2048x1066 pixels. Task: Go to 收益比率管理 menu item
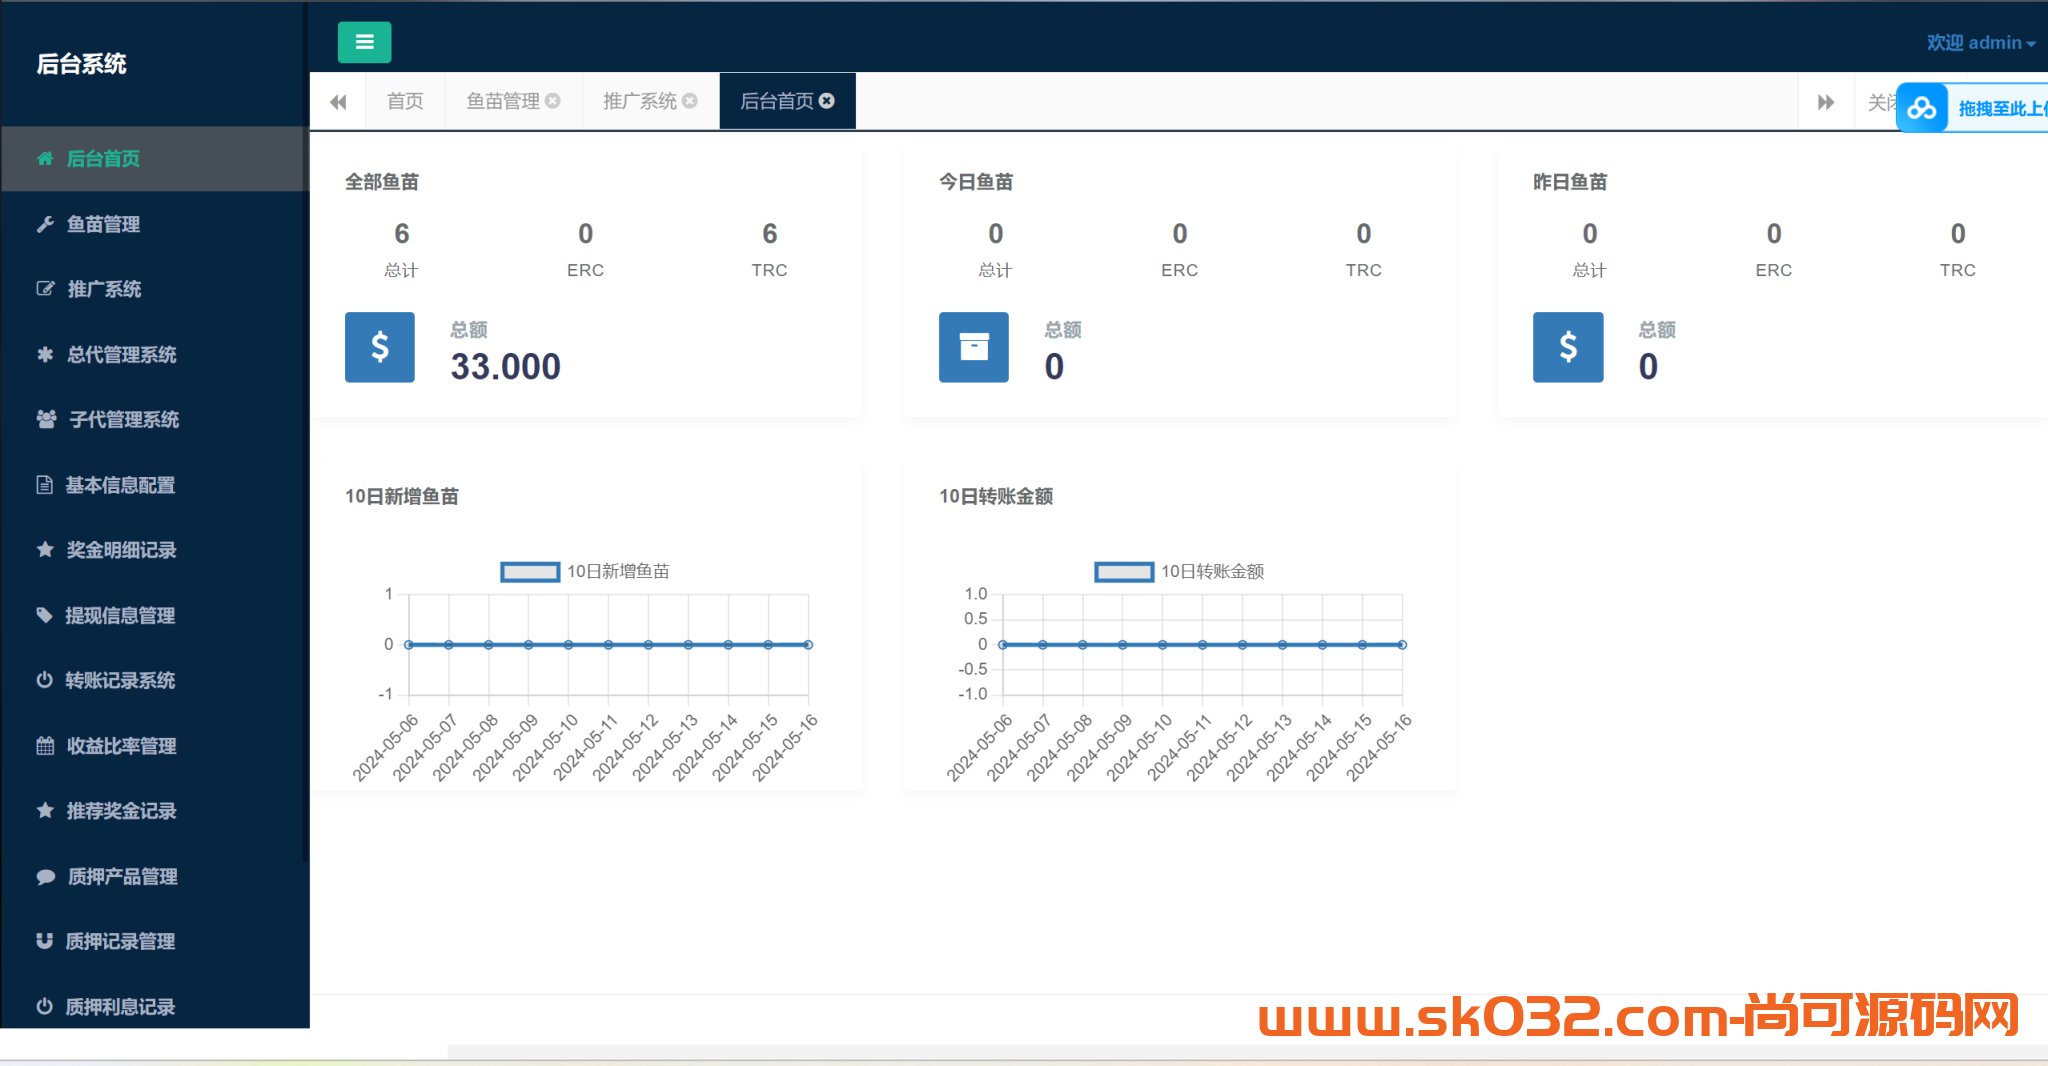coord(154,746)
